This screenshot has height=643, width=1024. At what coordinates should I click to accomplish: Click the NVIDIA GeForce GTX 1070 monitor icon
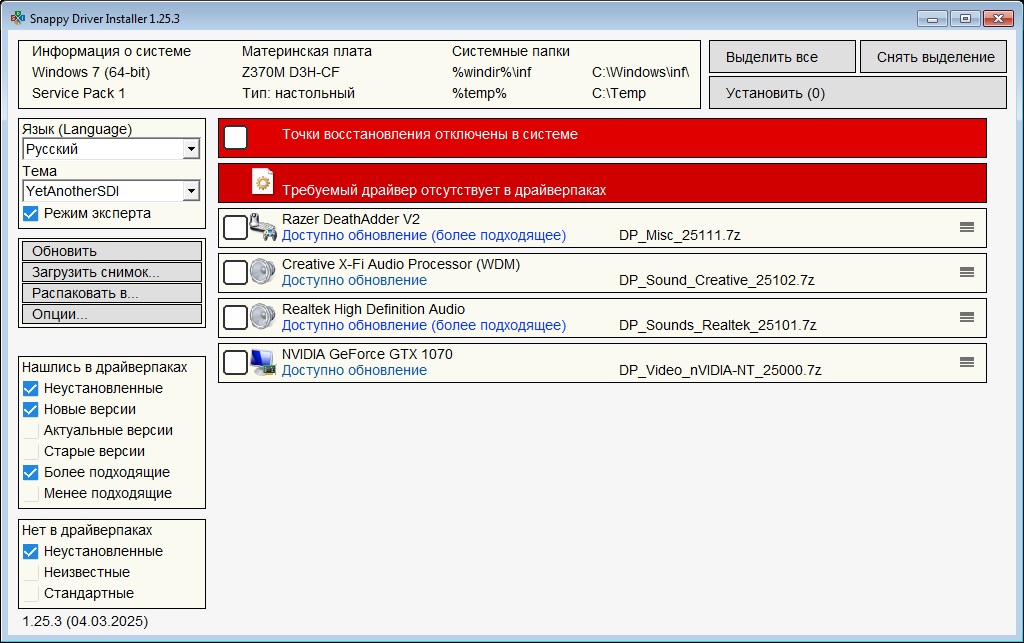[x=263, y=362]
